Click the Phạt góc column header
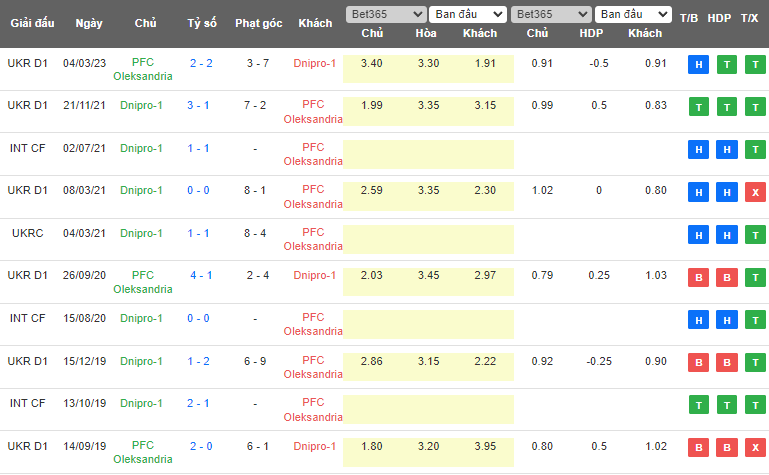Screen dimensions: 769x475 pos(257,23)
